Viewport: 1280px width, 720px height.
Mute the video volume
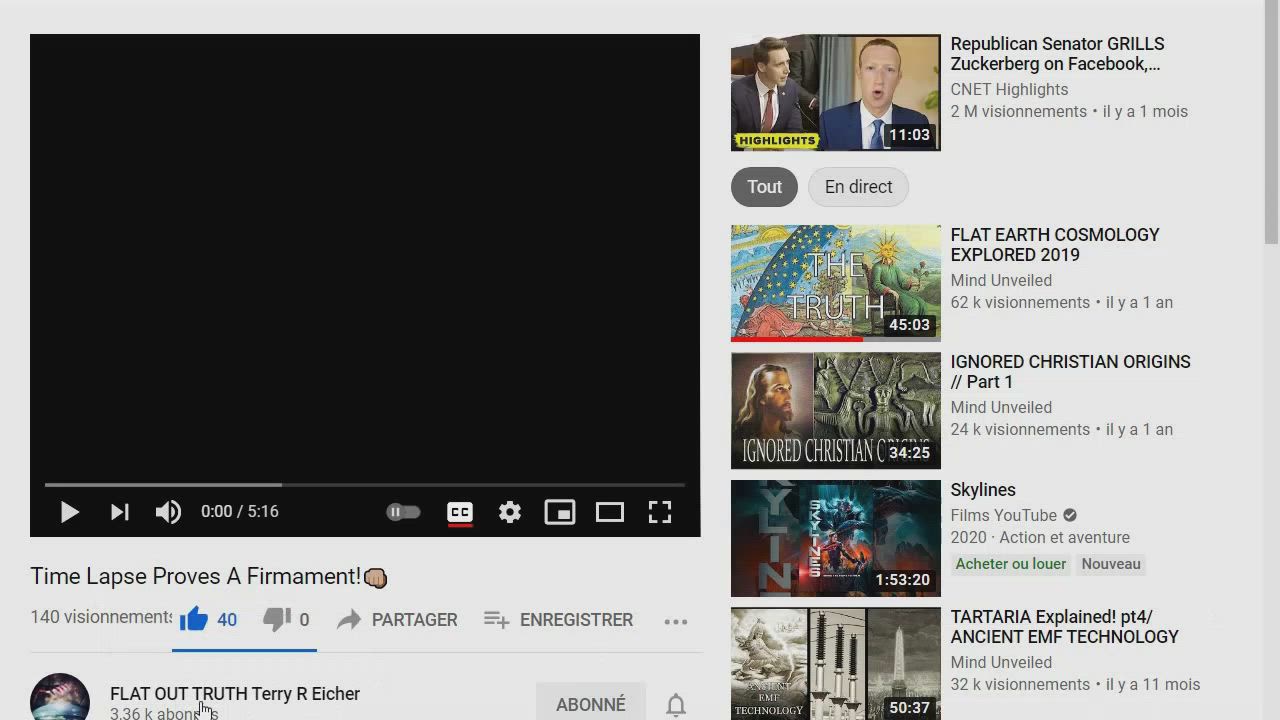click(x=168, y=512)
